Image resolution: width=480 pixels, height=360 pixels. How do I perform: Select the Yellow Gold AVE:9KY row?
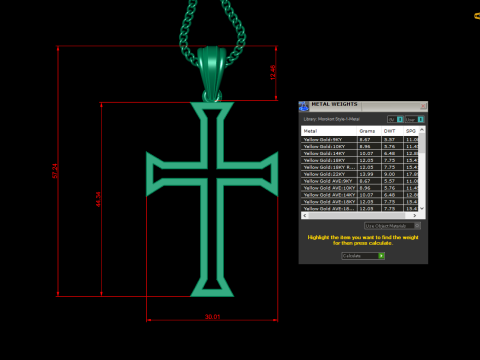(360, 181)
